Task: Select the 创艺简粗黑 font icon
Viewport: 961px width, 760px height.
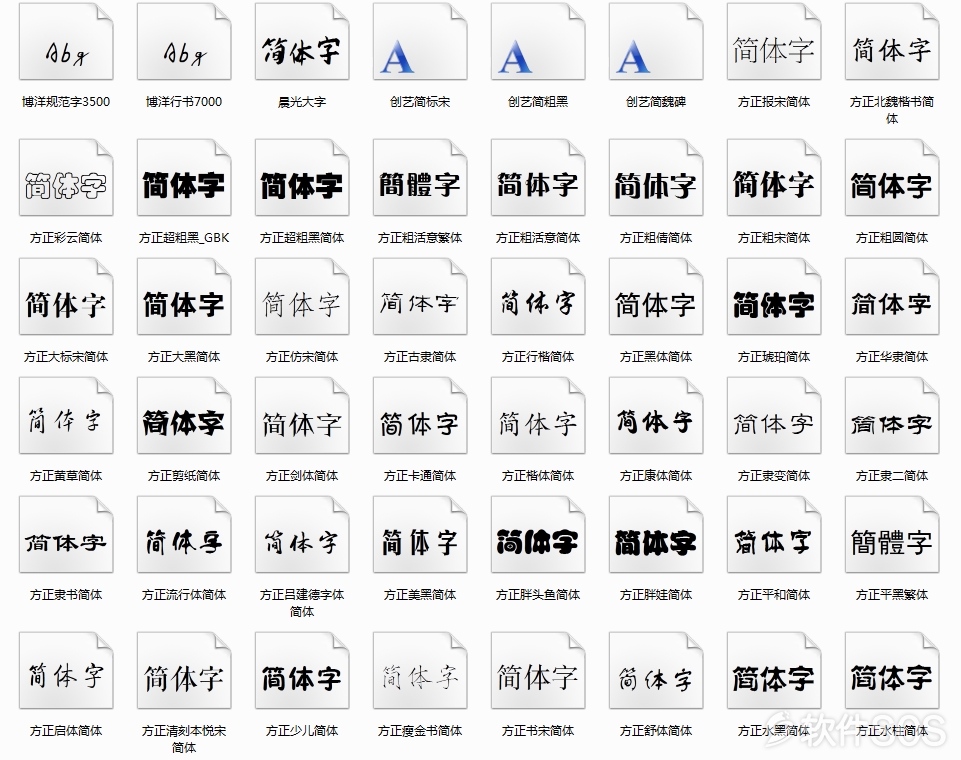Action: [x=538, y=41]
